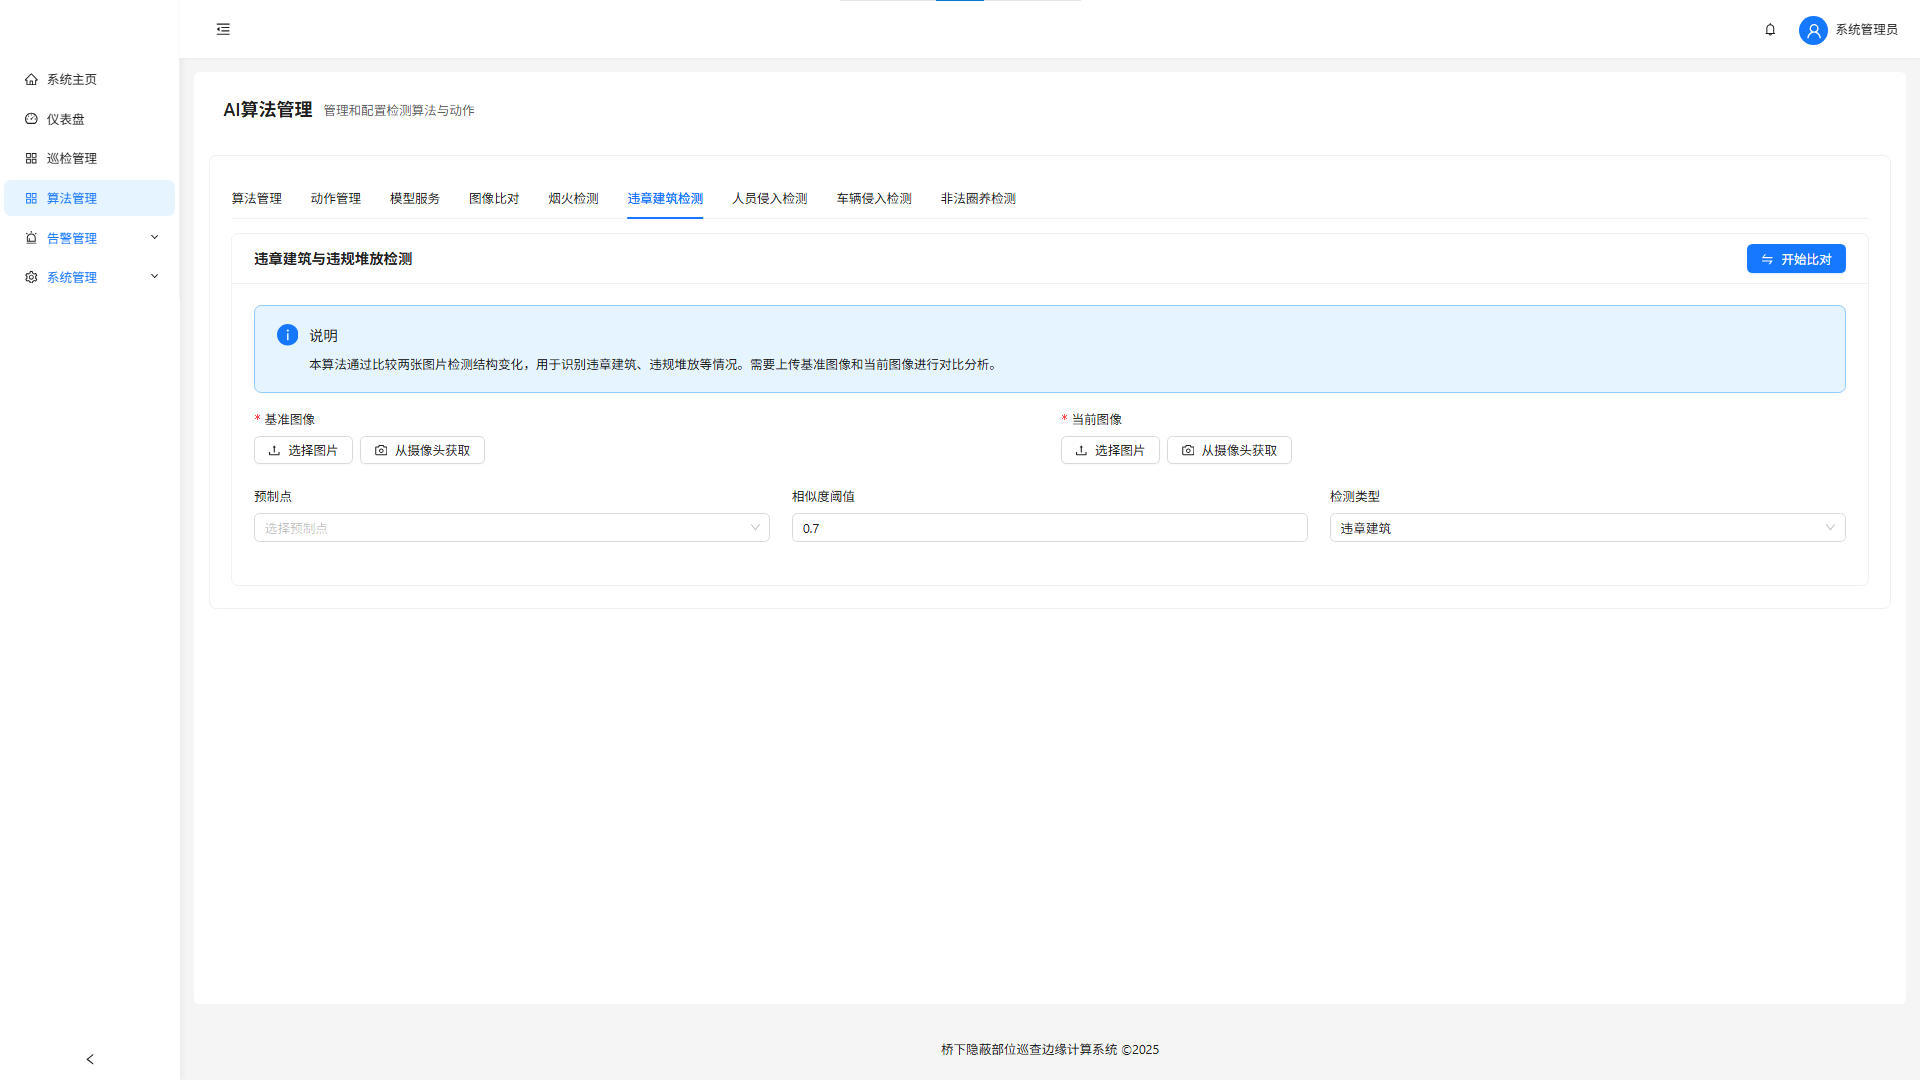
Task: Click the 相似度阈值 input field
Action: pos(1049,528)
